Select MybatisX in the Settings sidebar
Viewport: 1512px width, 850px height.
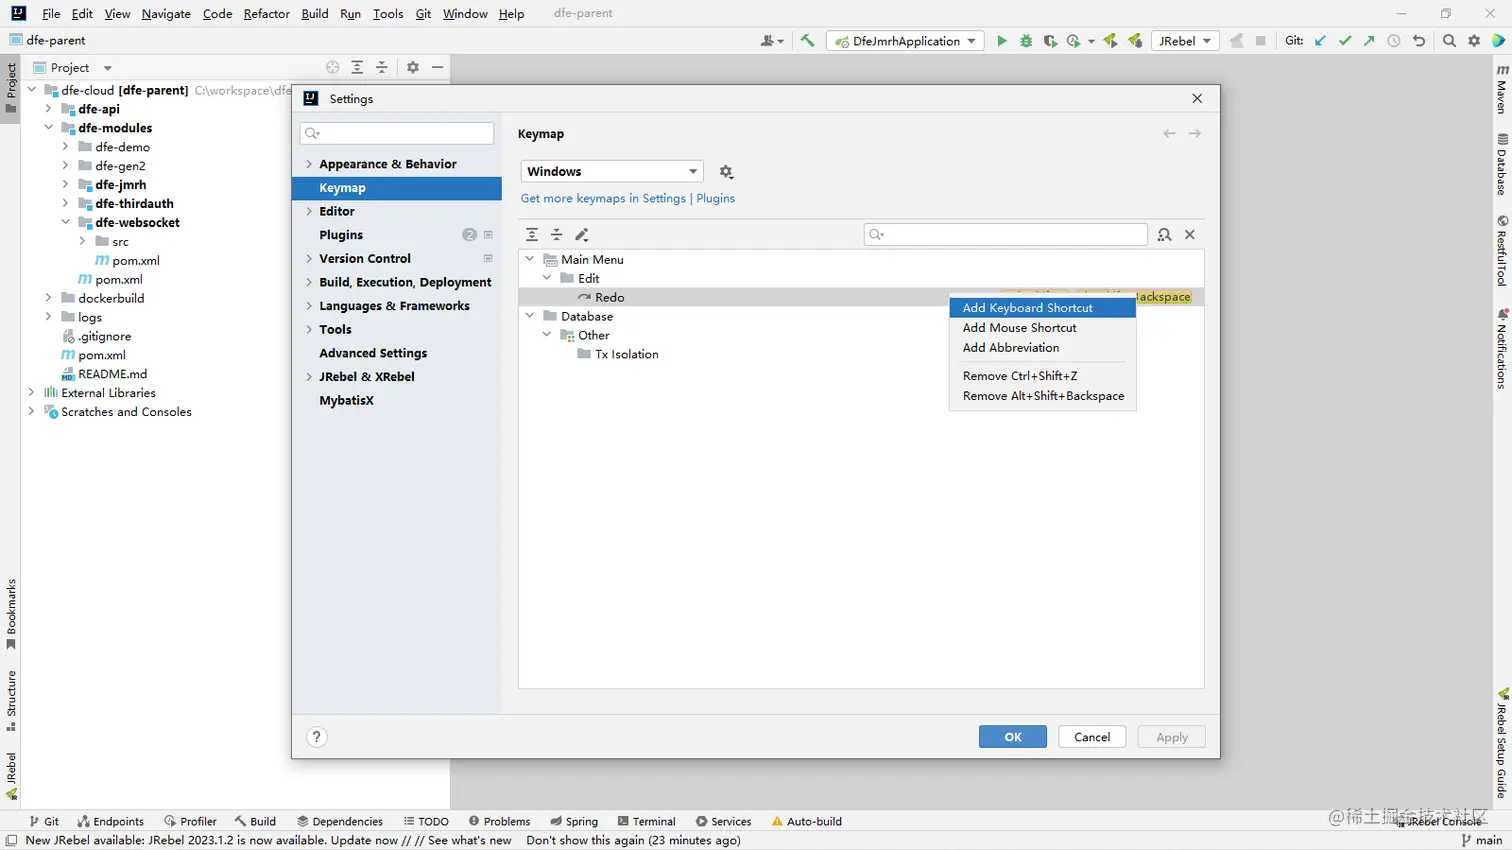(397, 400)
